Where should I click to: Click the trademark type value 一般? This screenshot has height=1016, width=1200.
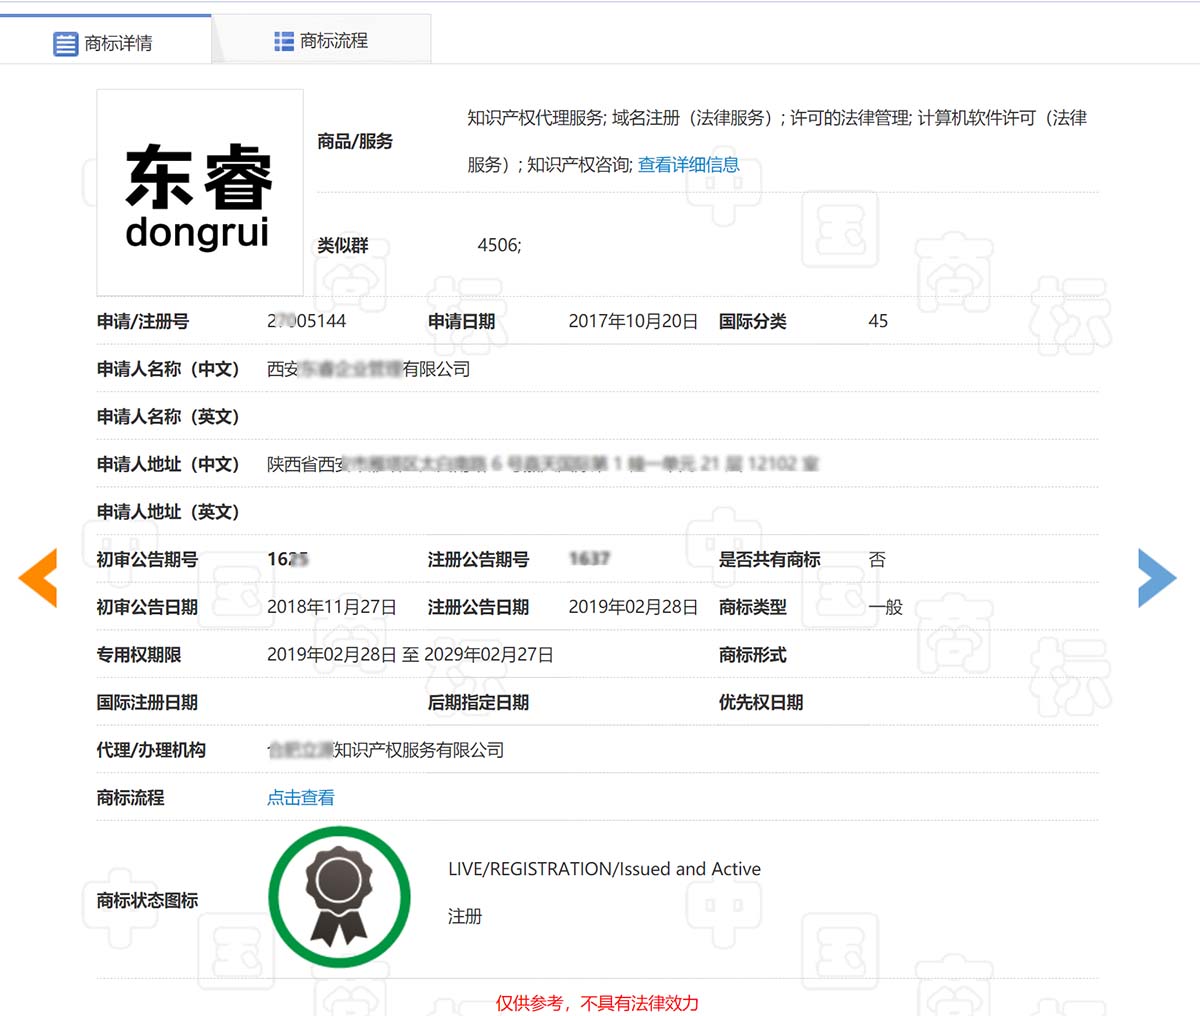885,607
